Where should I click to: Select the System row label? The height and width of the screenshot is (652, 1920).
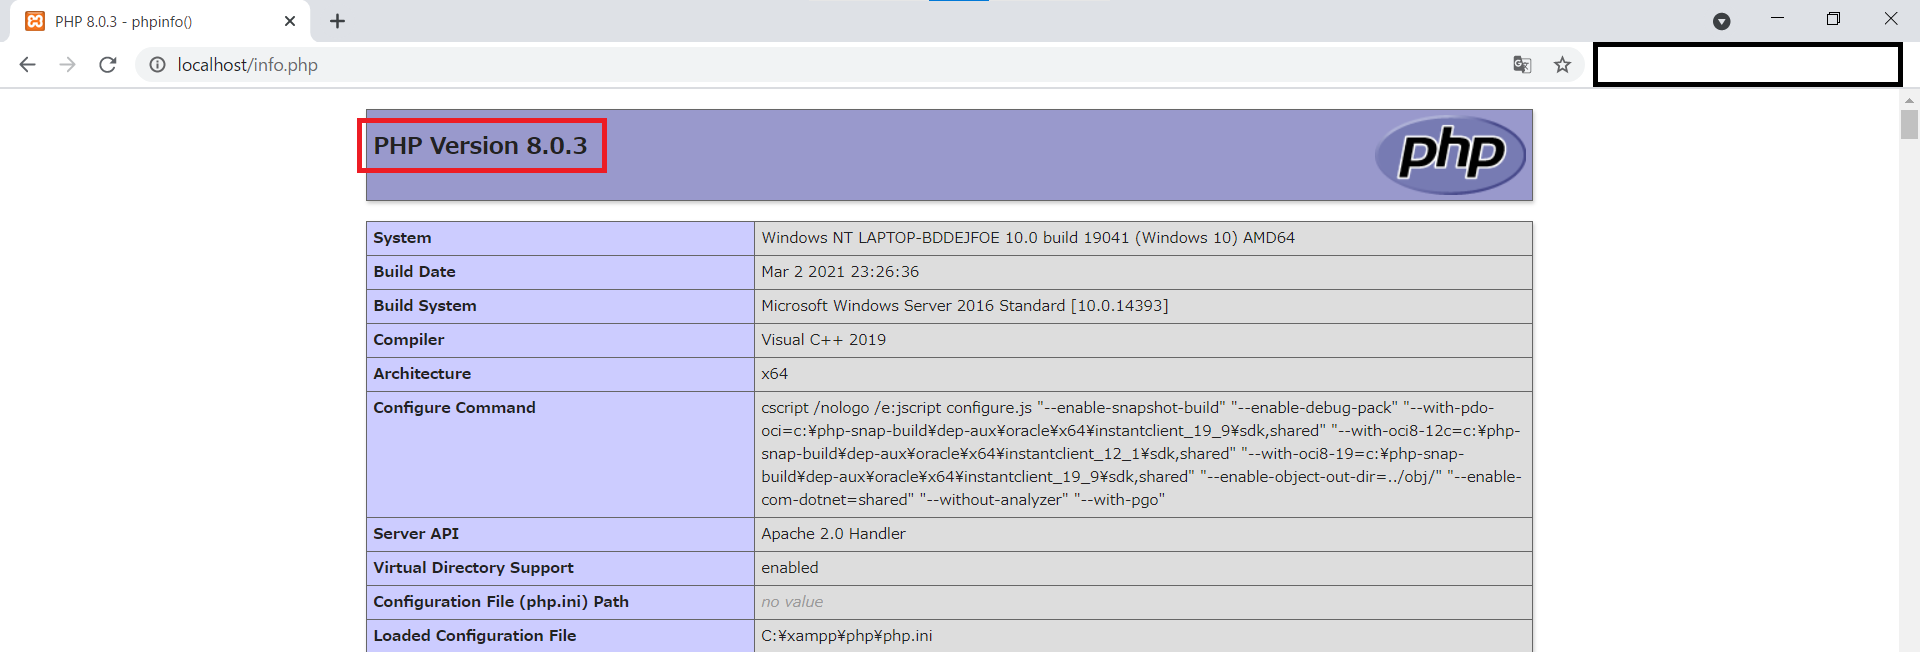402,238
